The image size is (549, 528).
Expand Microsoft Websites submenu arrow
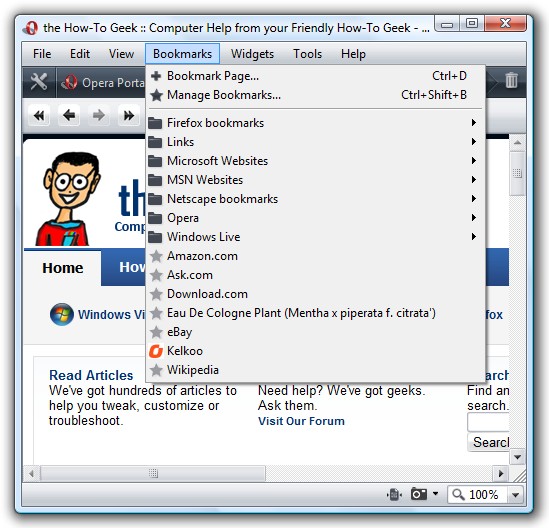[x=474, y=160]
